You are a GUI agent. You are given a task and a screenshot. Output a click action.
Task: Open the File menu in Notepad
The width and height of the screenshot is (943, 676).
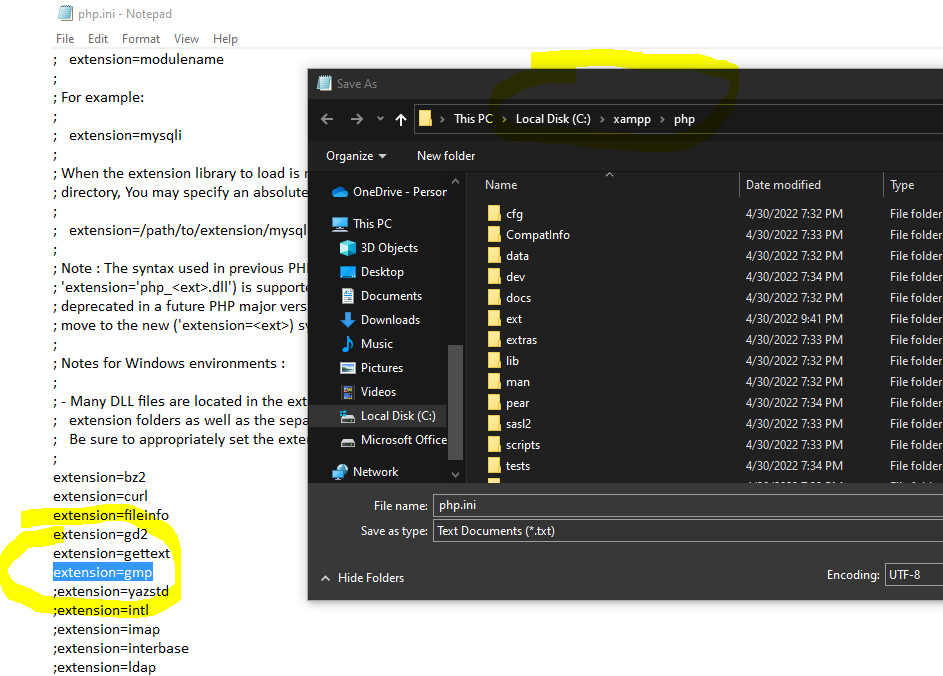(65, 39)
